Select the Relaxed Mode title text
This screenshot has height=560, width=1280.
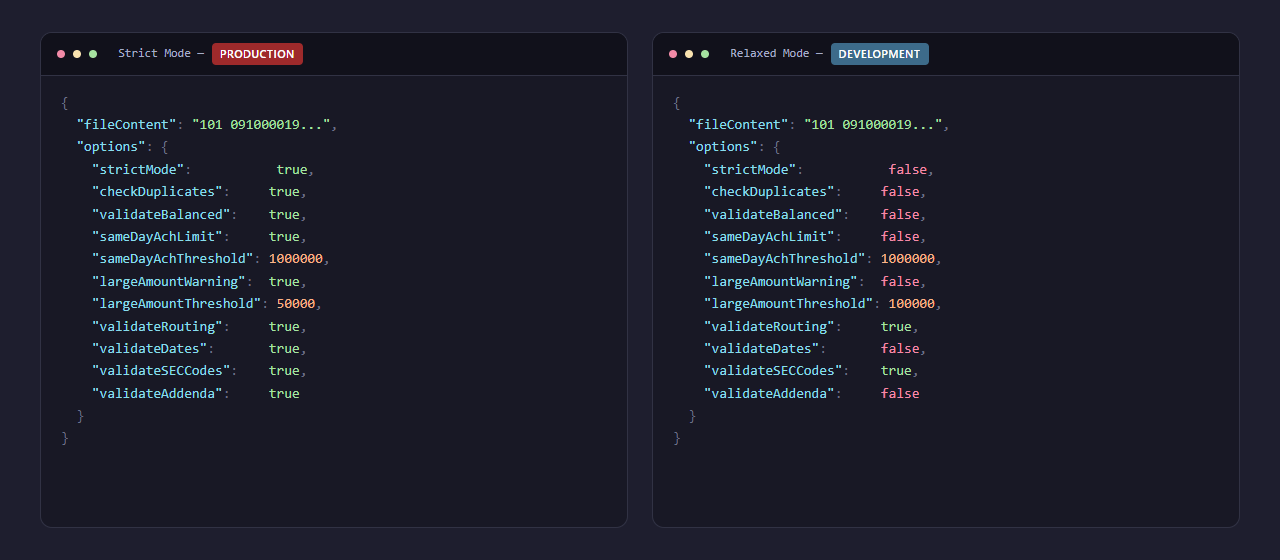click(x=769, y=54)
